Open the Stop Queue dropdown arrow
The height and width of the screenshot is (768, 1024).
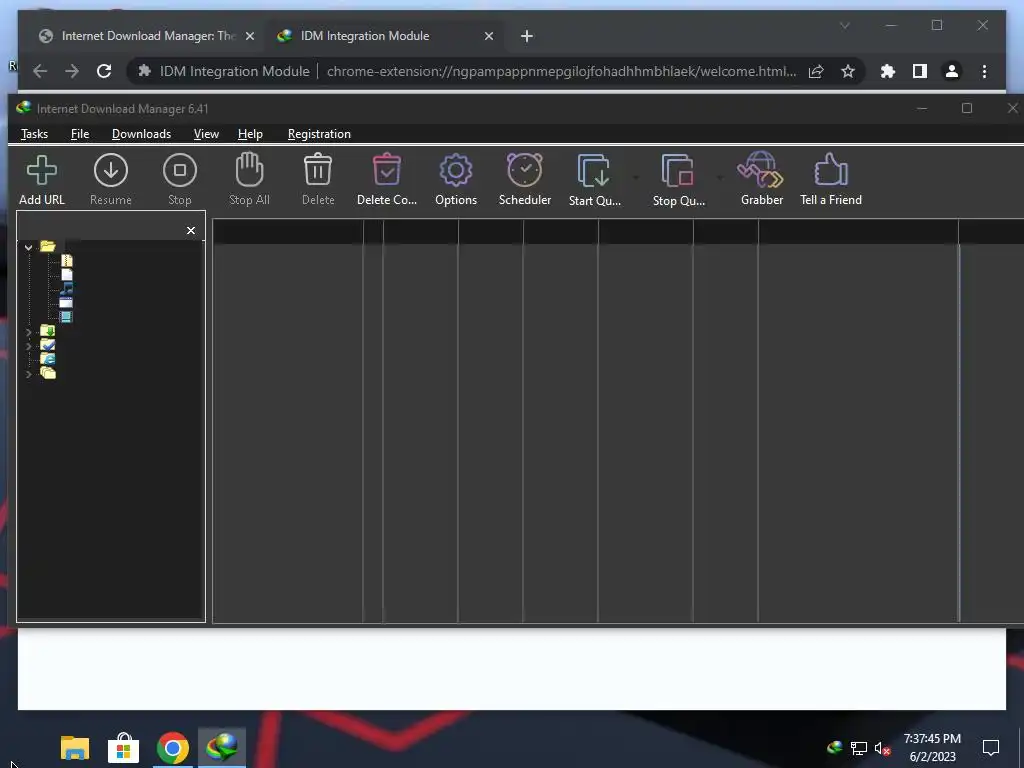coord(720,178)
